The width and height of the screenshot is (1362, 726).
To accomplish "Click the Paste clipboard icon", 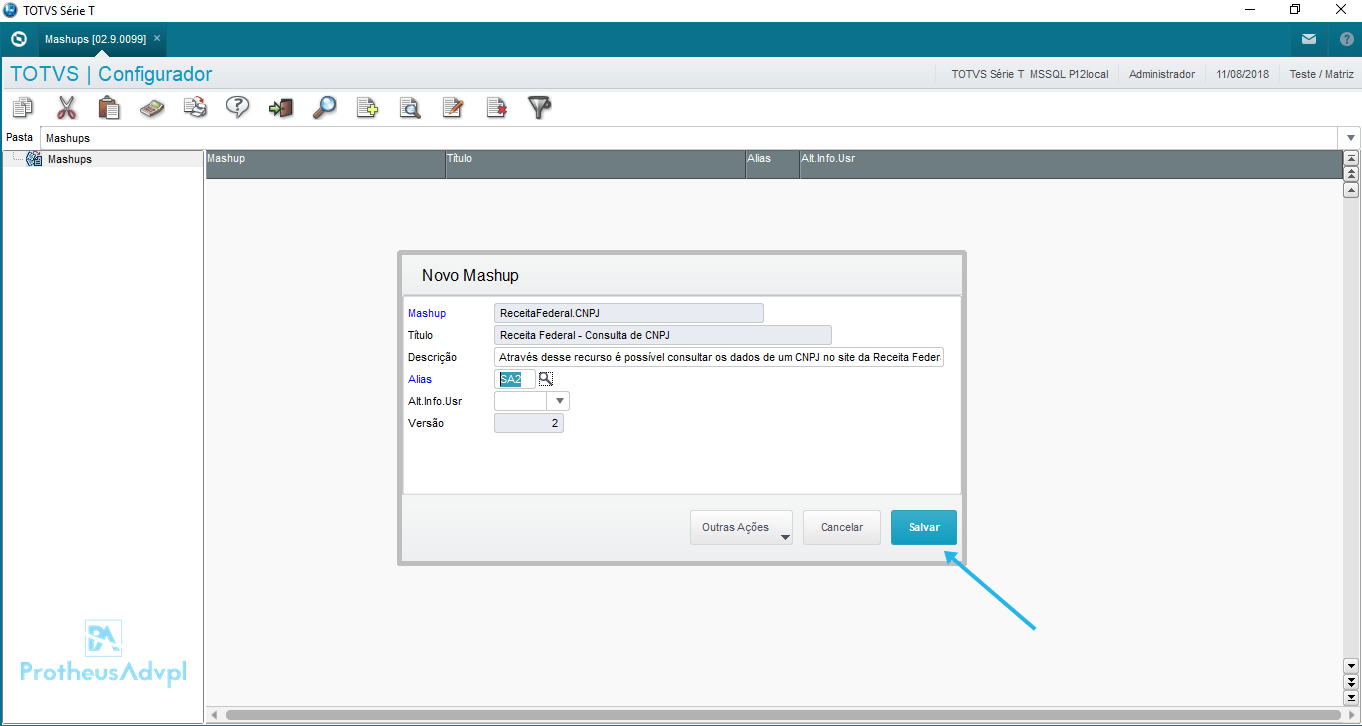I will click(109, 107).
